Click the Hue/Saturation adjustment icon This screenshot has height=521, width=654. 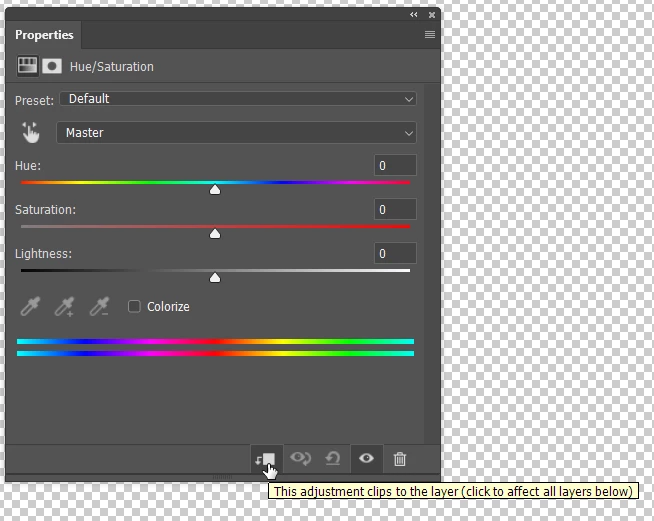[x=27, y=66]
